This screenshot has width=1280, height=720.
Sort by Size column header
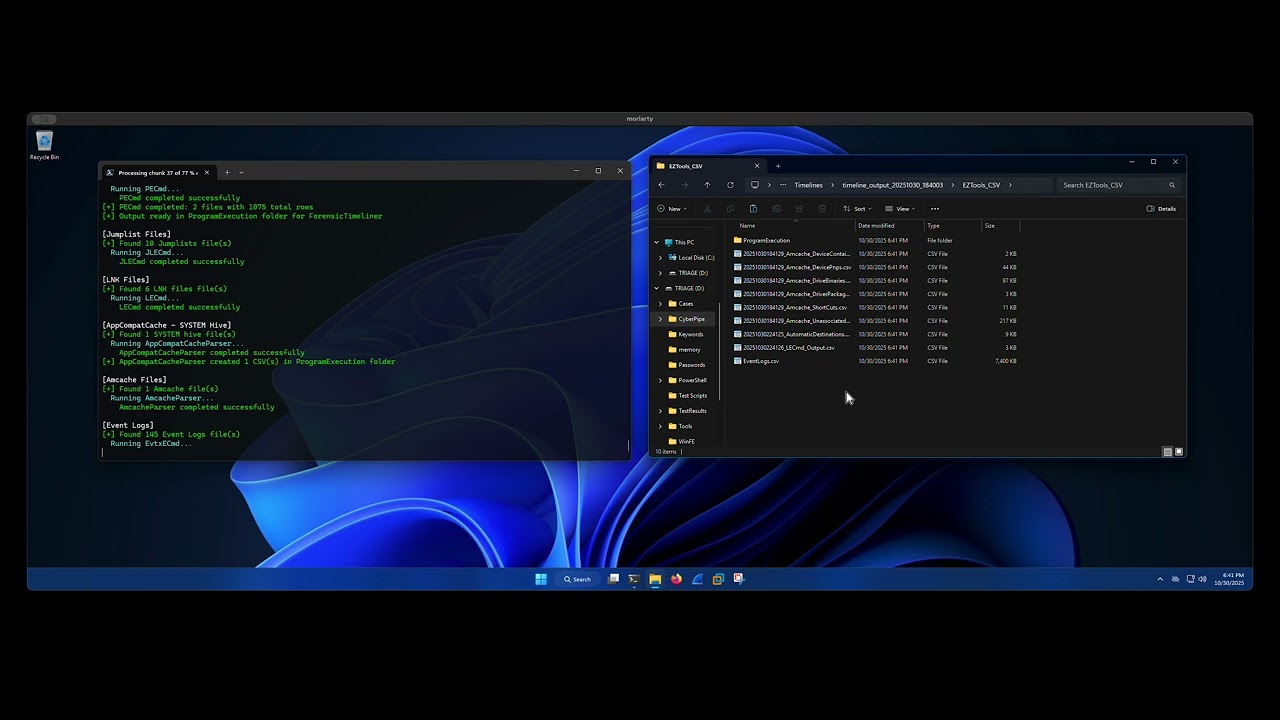pos(989,226)
